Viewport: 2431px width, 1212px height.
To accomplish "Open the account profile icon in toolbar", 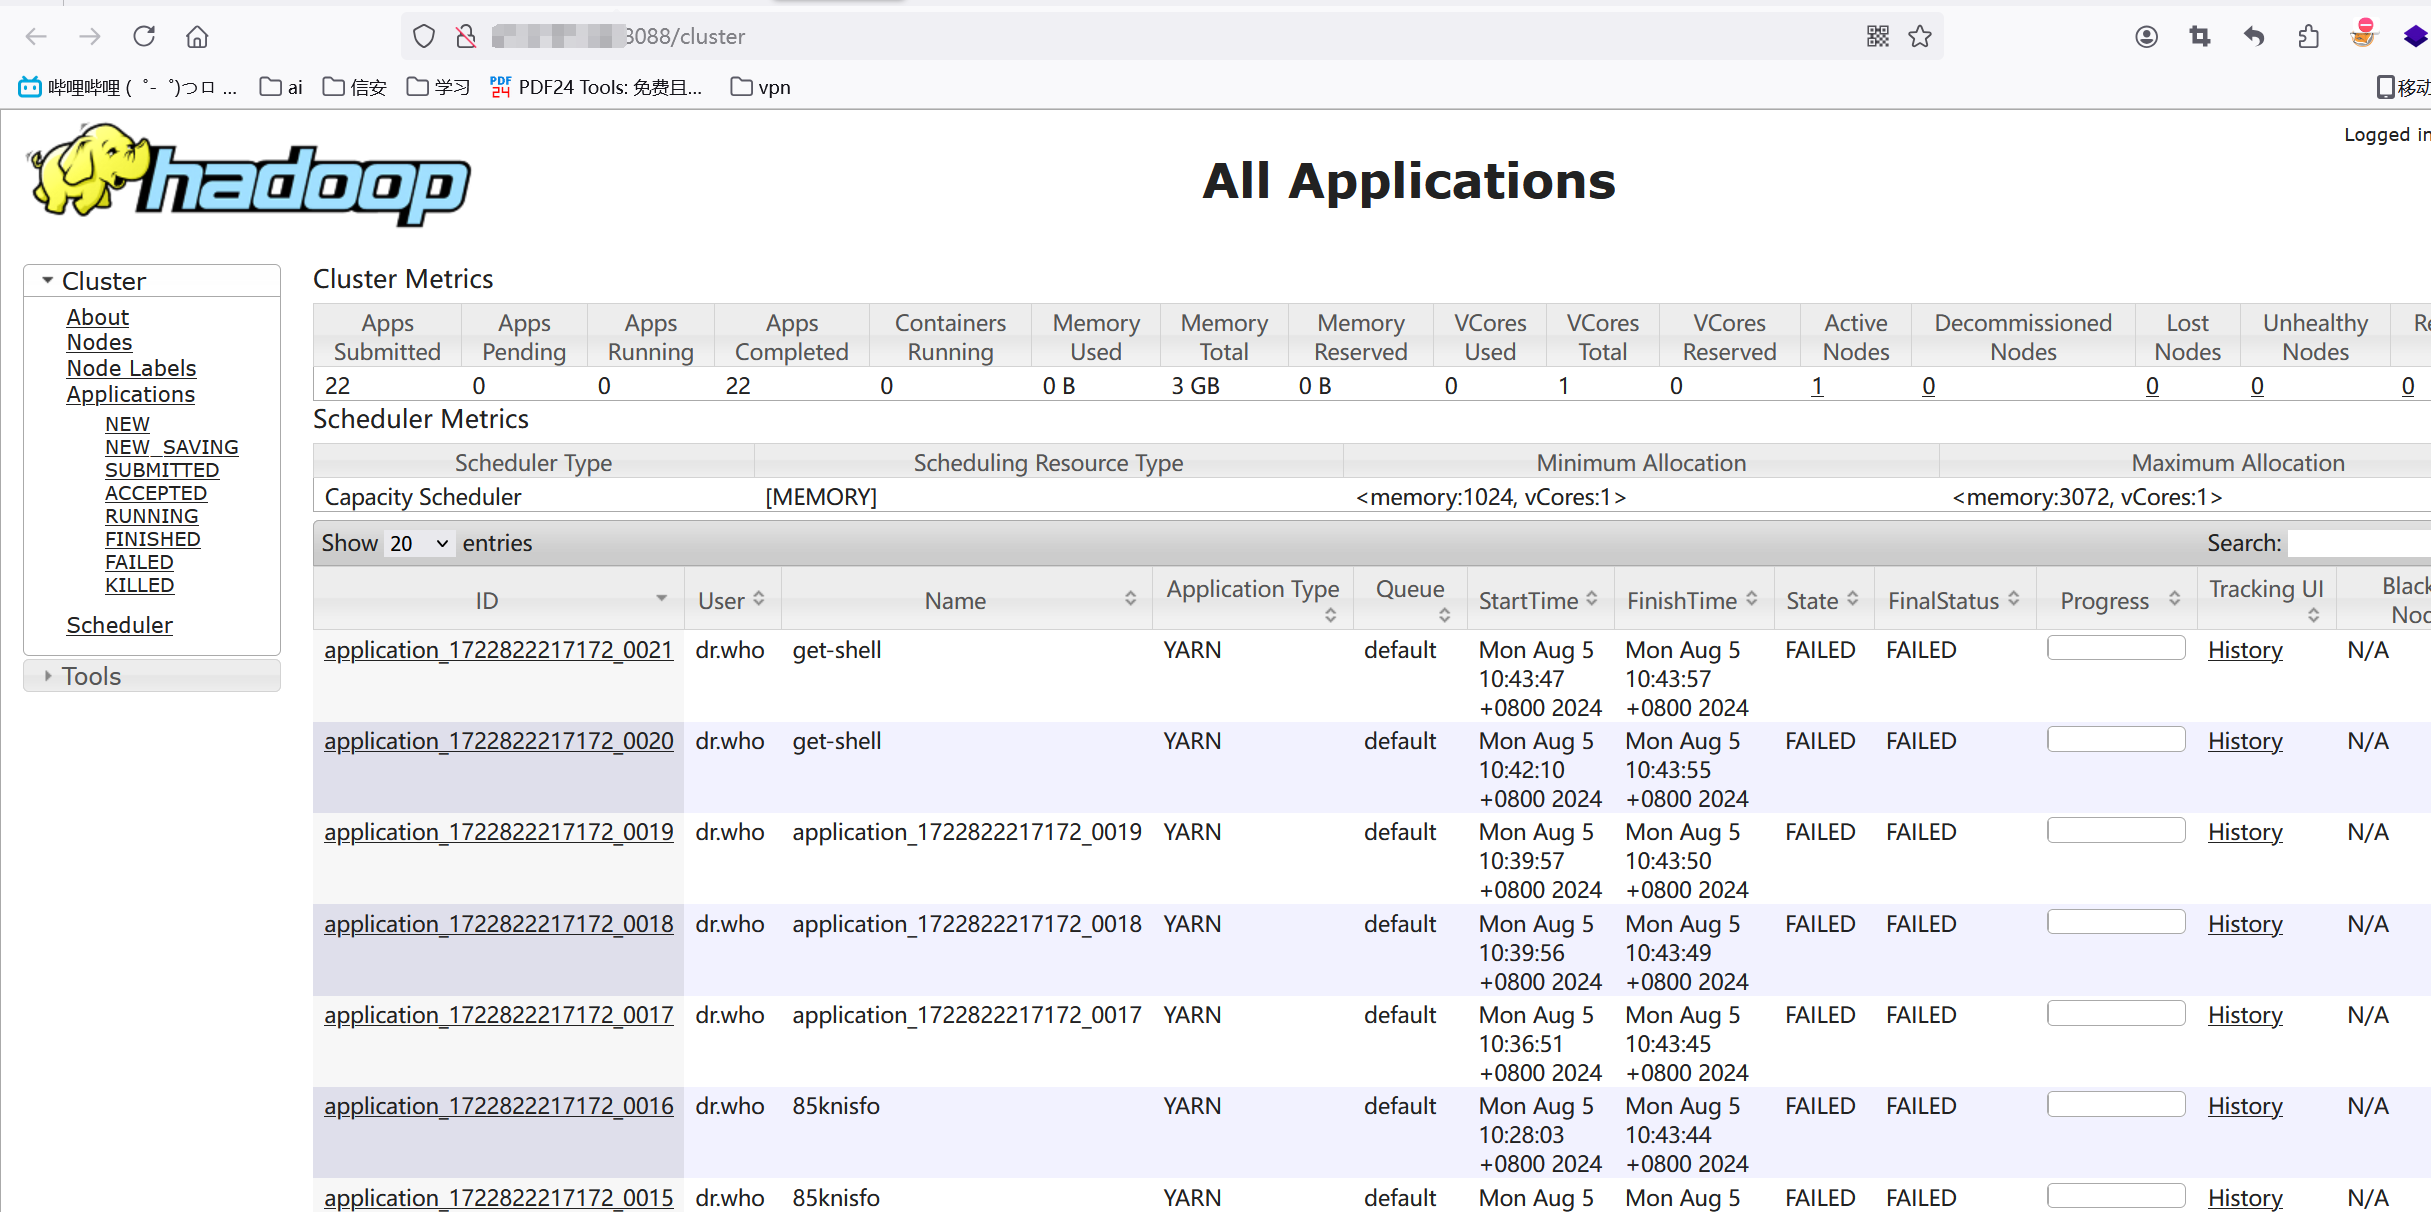I will 2146,37.
